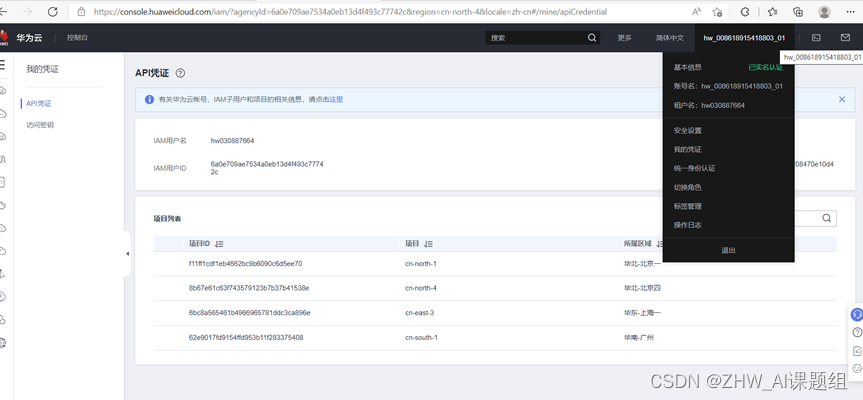Sort by 项目 column icon

429,244
